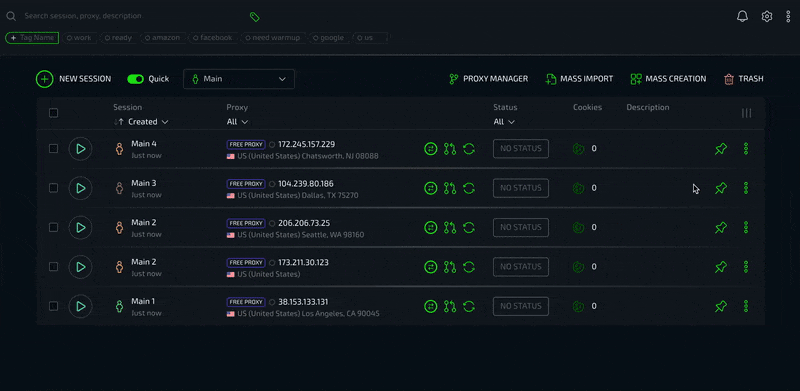Open the Proxy All filter dropdown

(x=237, y=122)
